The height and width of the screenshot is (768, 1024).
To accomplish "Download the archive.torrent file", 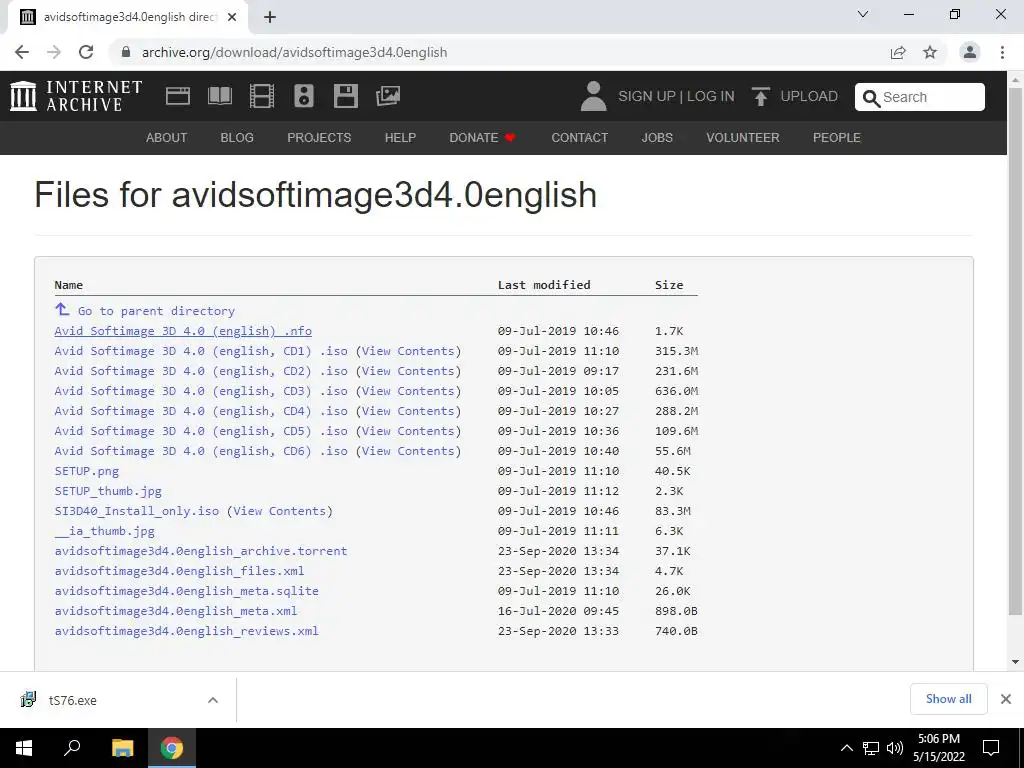I will tap(201, 551).
